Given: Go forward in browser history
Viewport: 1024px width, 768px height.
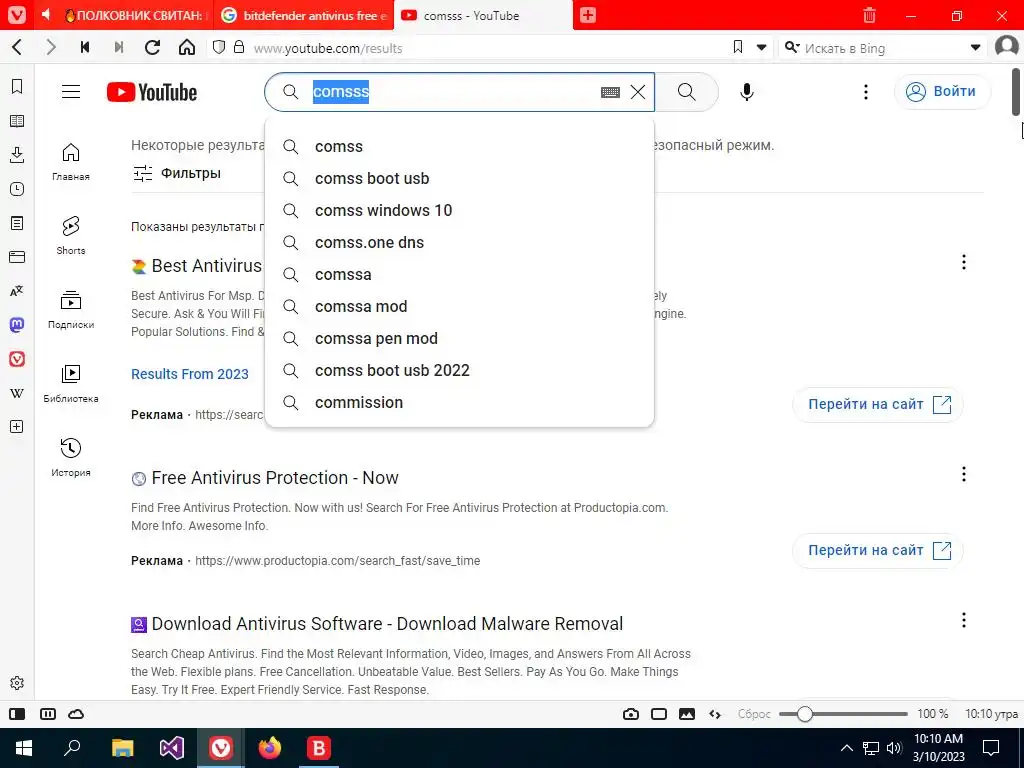Looking at the screenshot, I should coord(51,48).
